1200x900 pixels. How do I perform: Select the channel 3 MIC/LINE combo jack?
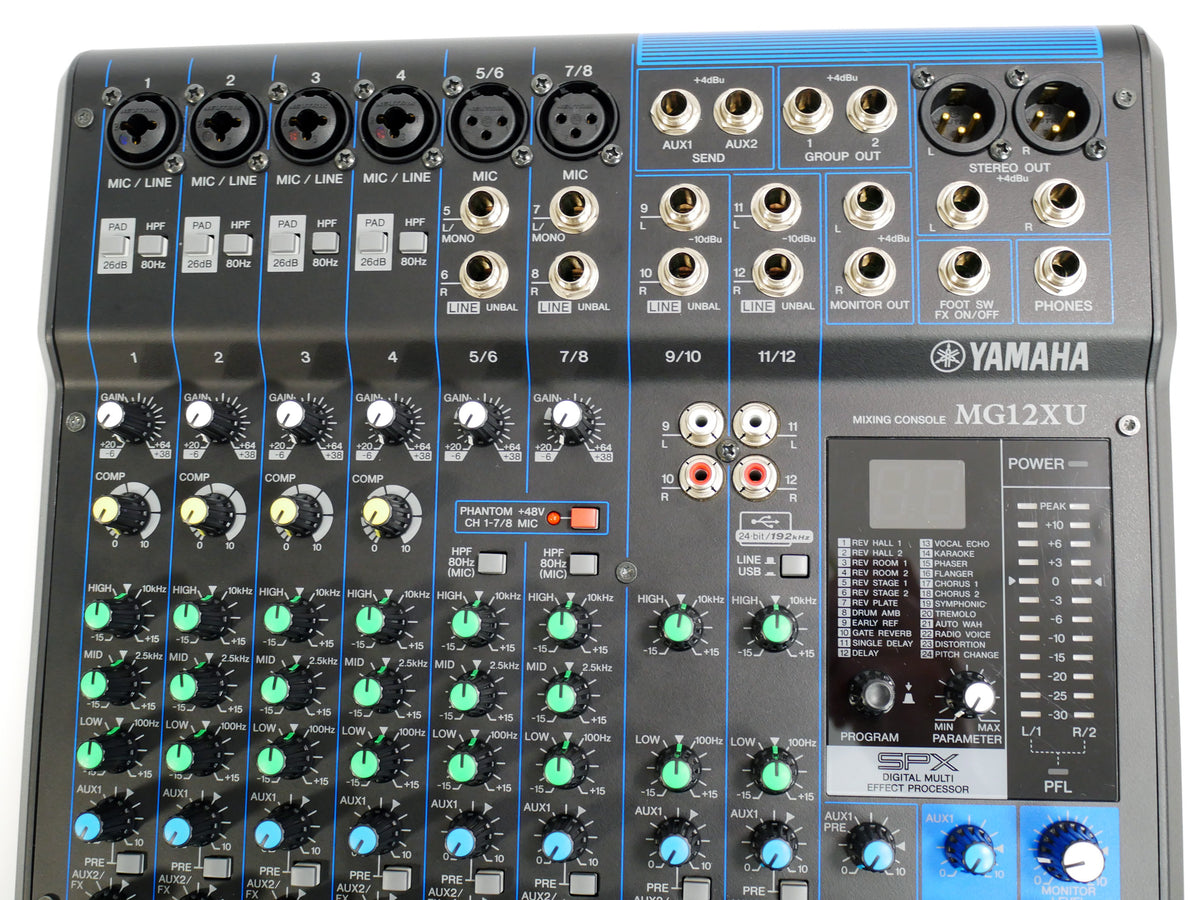tap(313, 125)
